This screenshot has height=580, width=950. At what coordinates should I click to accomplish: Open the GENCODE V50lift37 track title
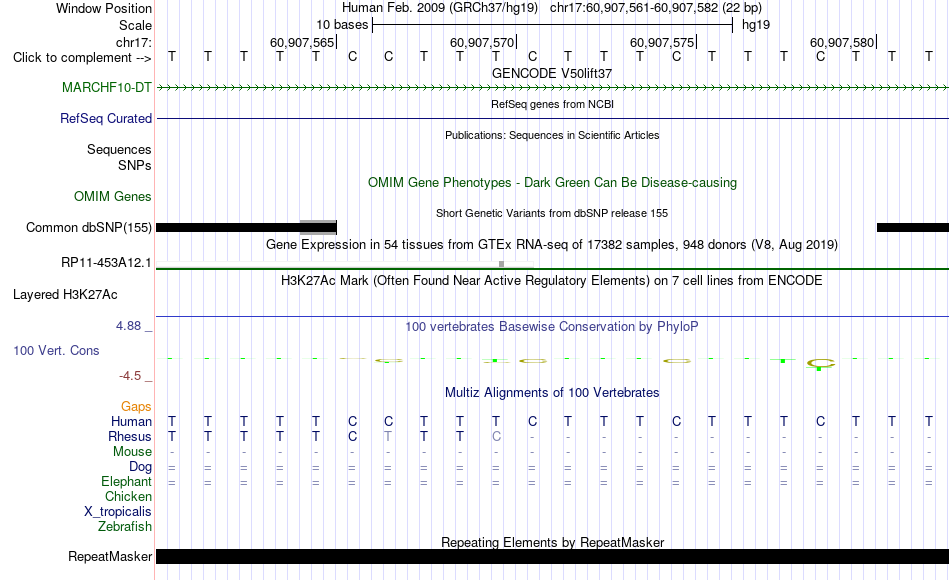point(552,73)
